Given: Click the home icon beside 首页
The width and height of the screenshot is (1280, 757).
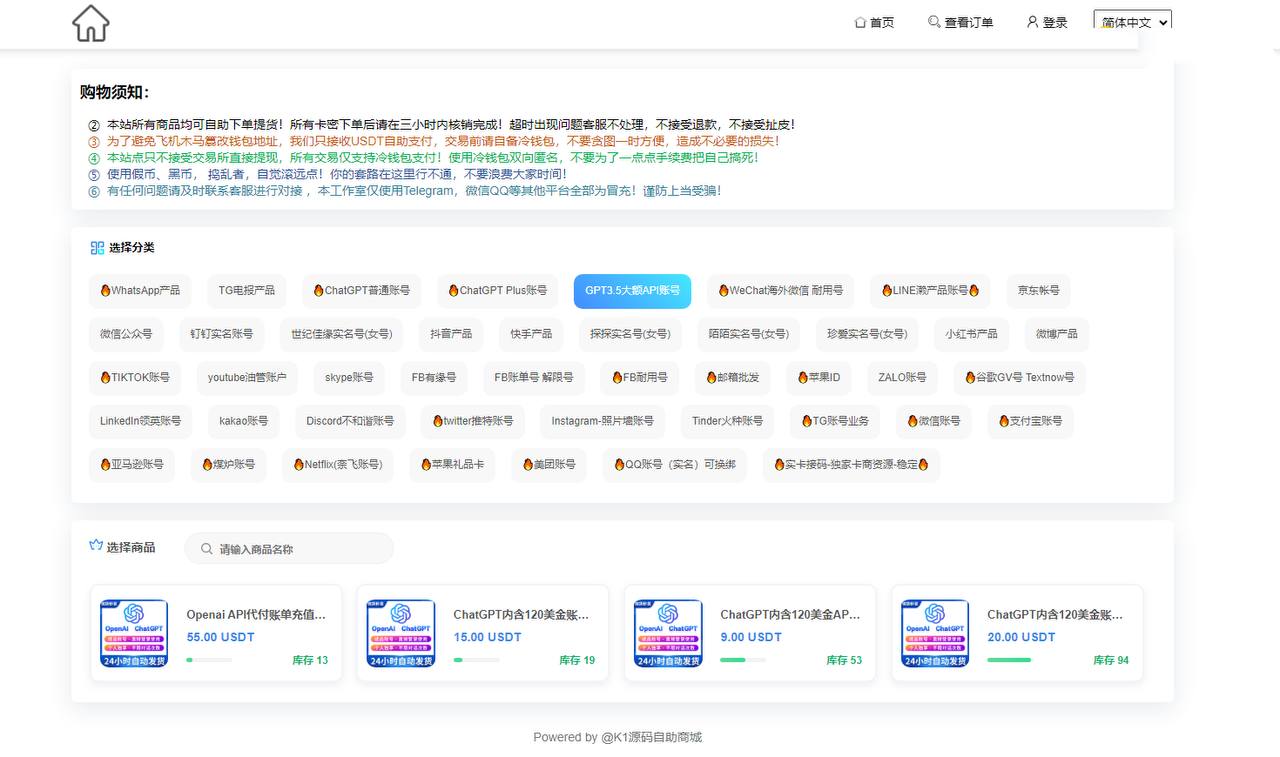Looking at the screenshot, I should click(x=860, y=22).
